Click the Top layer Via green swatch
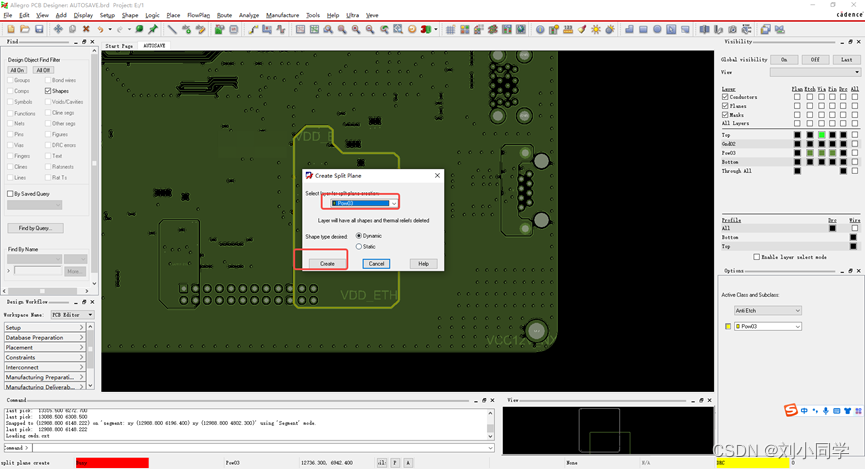 [821, 135]
